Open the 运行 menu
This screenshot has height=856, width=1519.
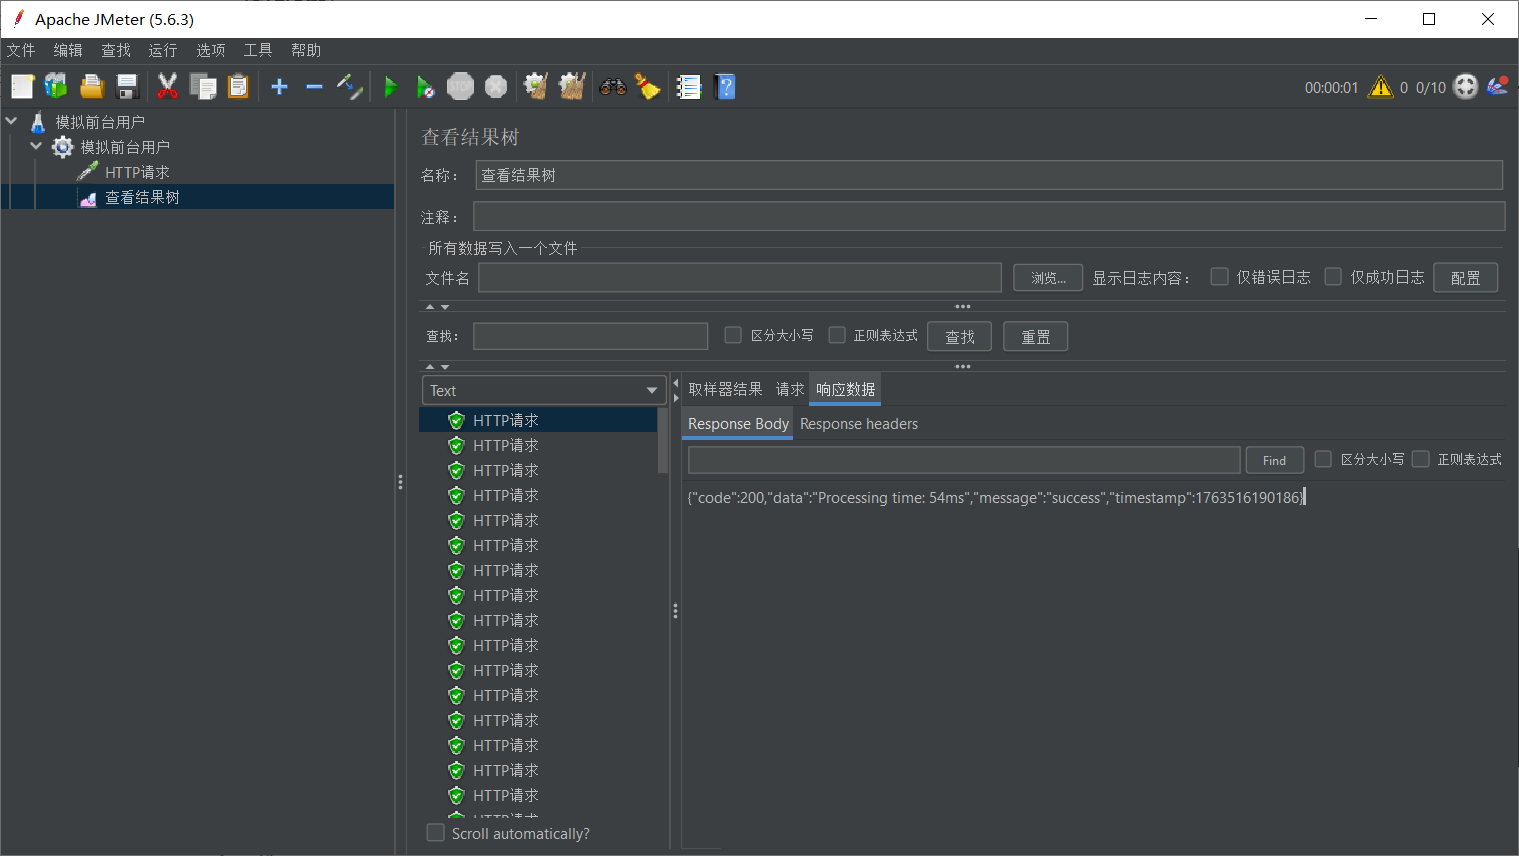point(162,50)
